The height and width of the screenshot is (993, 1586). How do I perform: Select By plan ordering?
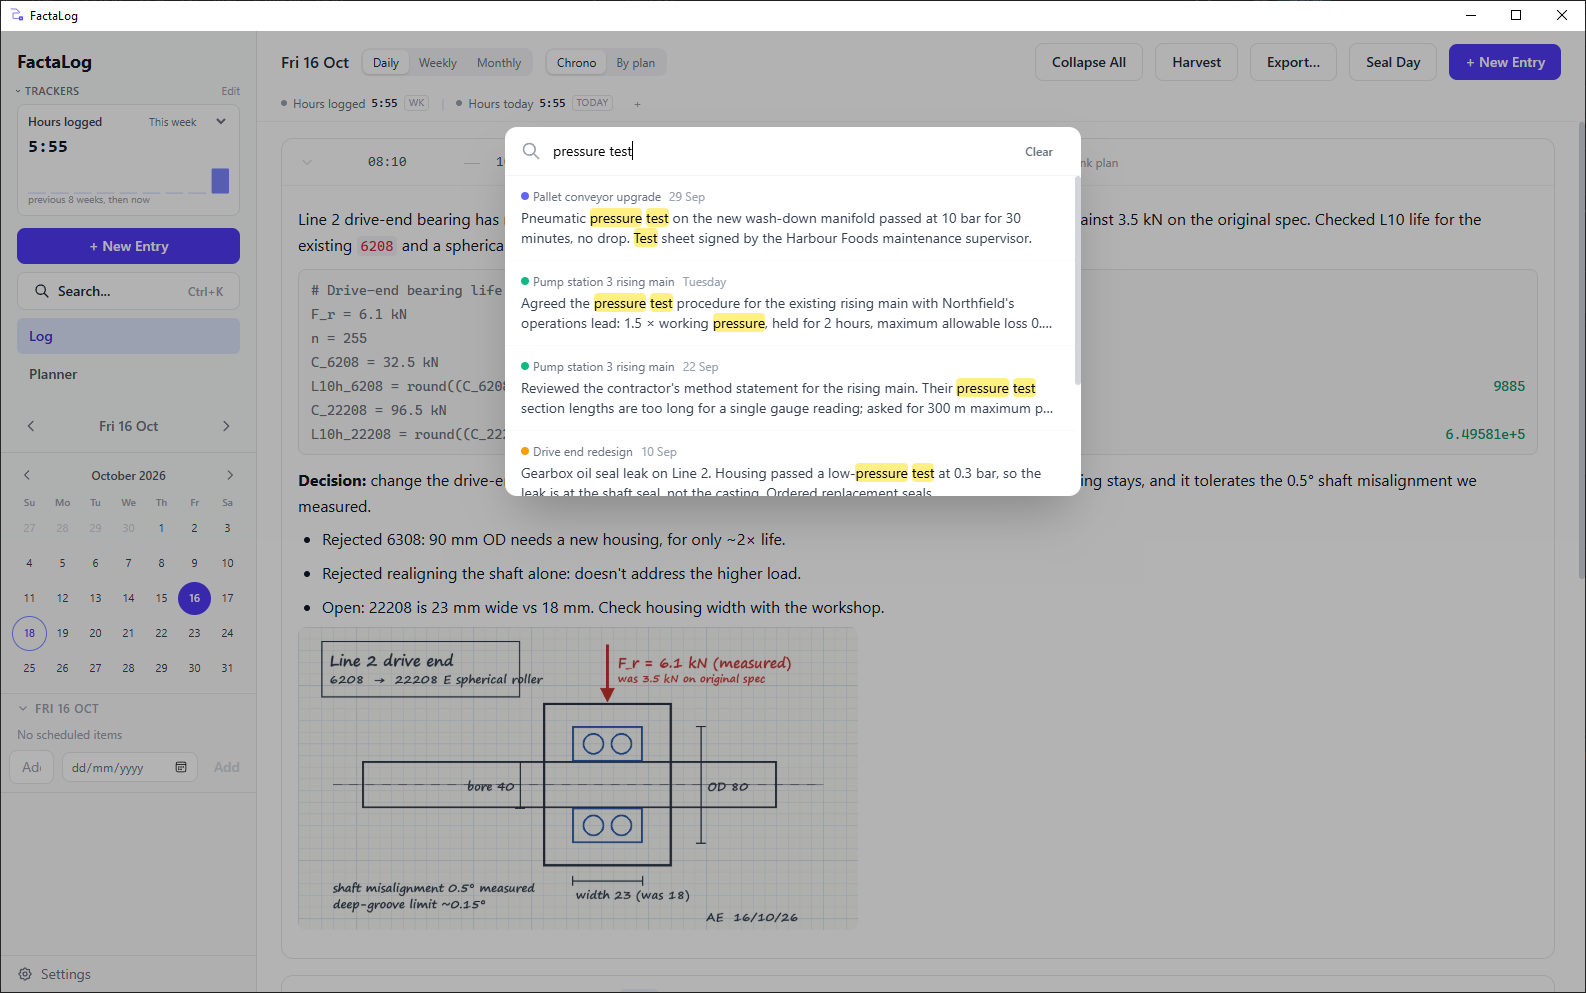pos(636,62)
